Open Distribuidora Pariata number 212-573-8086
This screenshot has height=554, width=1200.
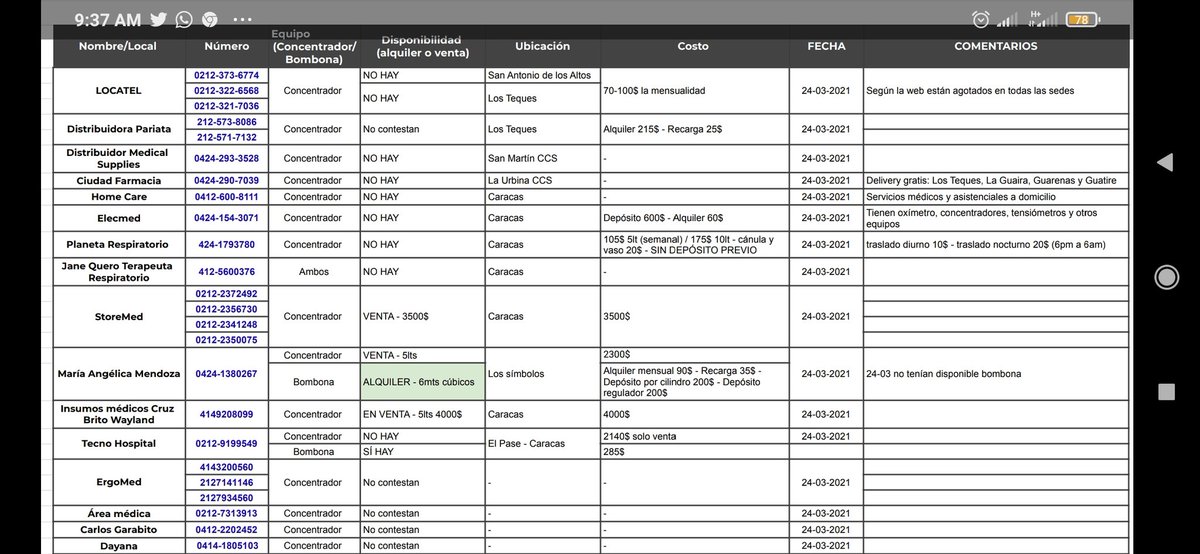(226, 122)
